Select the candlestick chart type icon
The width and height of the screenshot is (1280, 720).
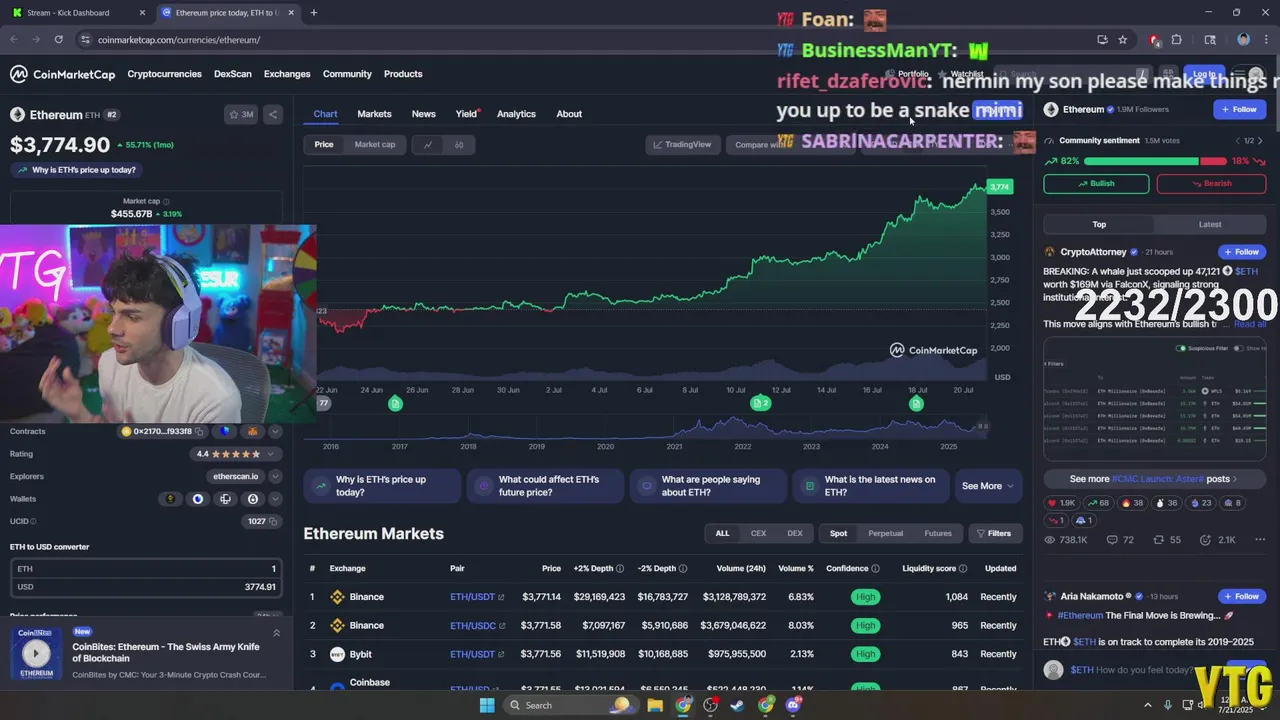coord(459,145)
